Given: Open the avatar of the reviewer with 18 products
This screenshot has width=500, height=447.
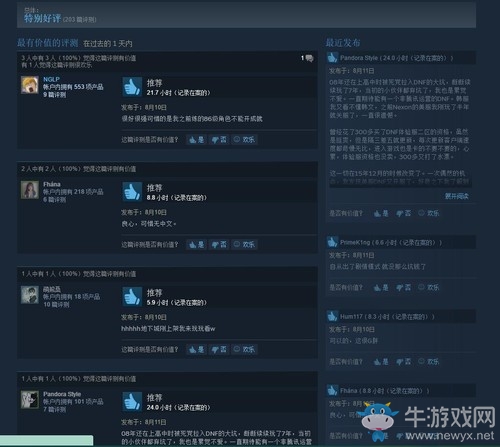Looking at the screenshot, I should 30,295.
